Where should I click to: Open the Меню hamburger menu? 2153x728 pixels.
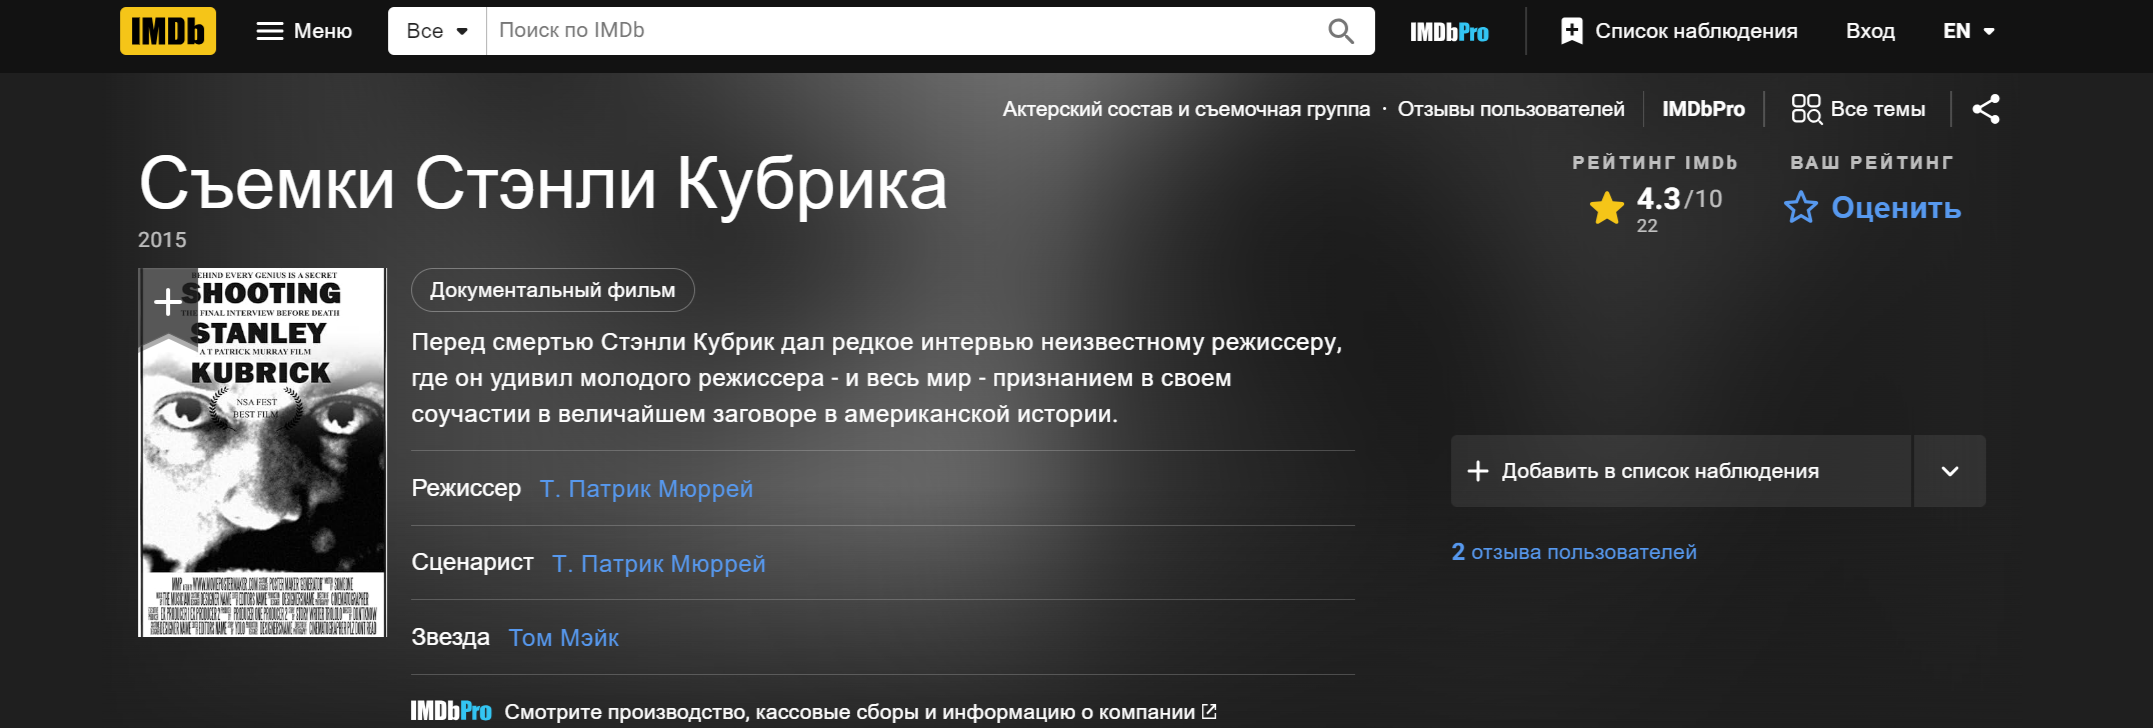pyautogui.click(x=305, y=31)
